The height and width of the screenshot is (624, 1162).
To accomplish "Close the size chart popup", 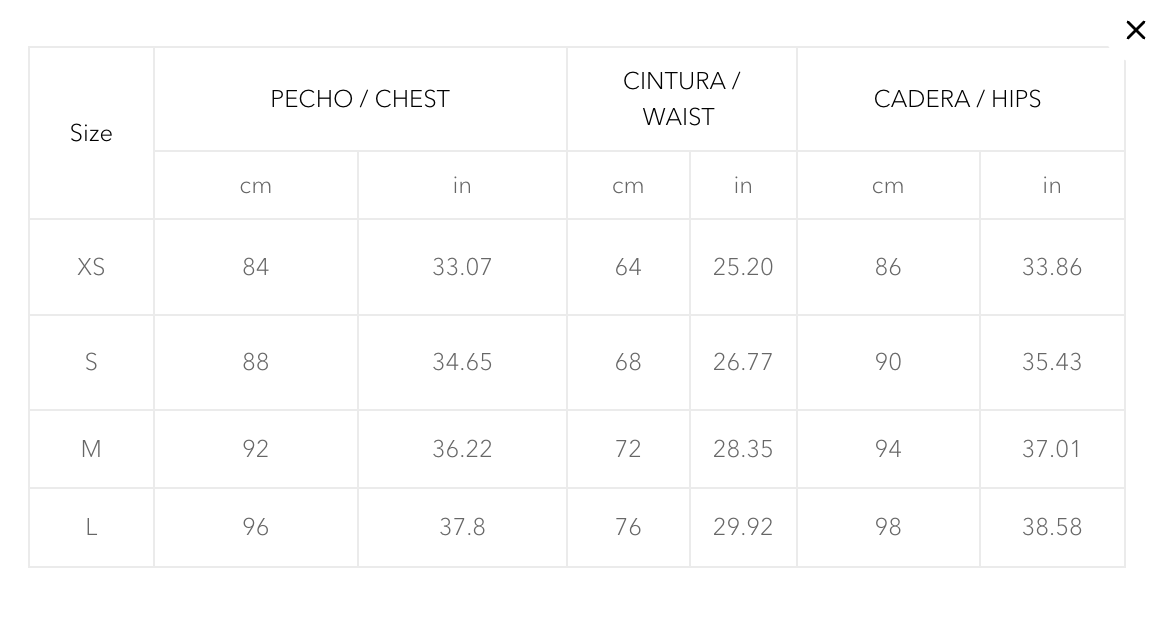I will [1135, 30].
